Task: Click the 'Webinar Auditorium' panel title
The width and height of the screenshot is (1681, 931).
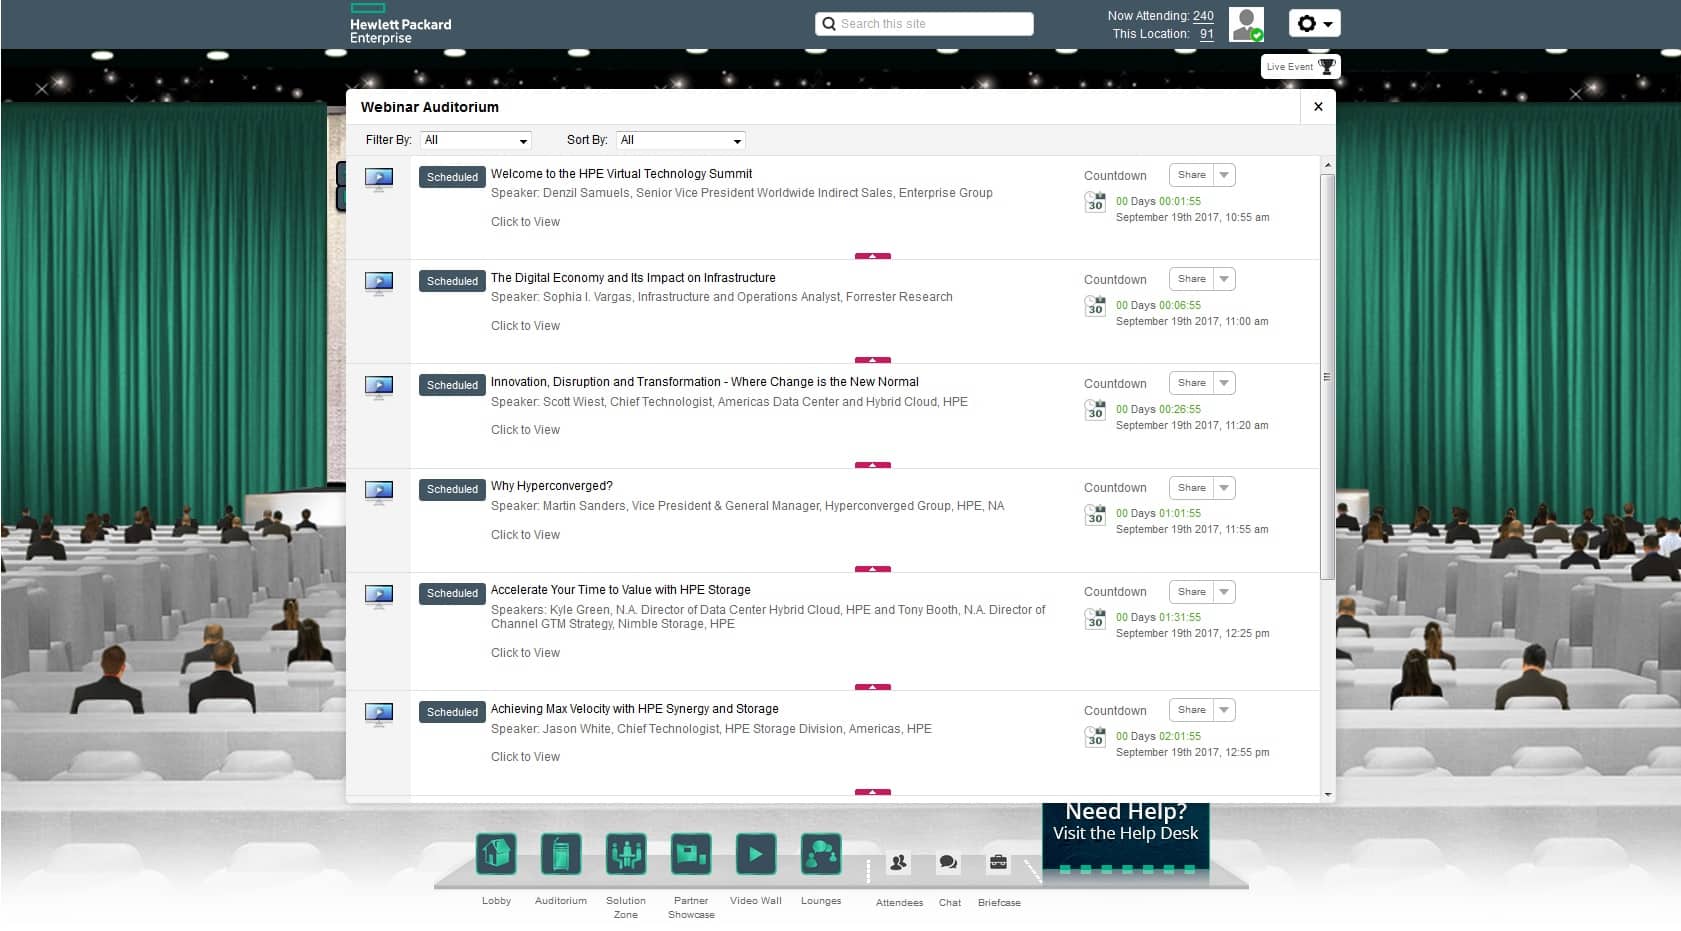Action: [429, 107]
